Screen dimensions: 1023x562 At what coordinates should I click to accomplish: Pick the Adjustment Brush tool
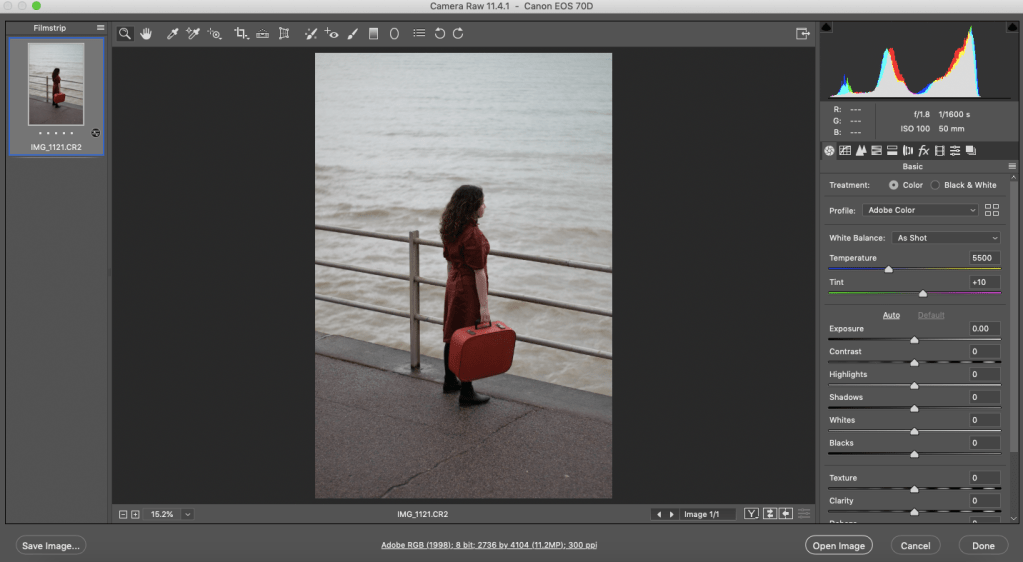pos(352,33)
